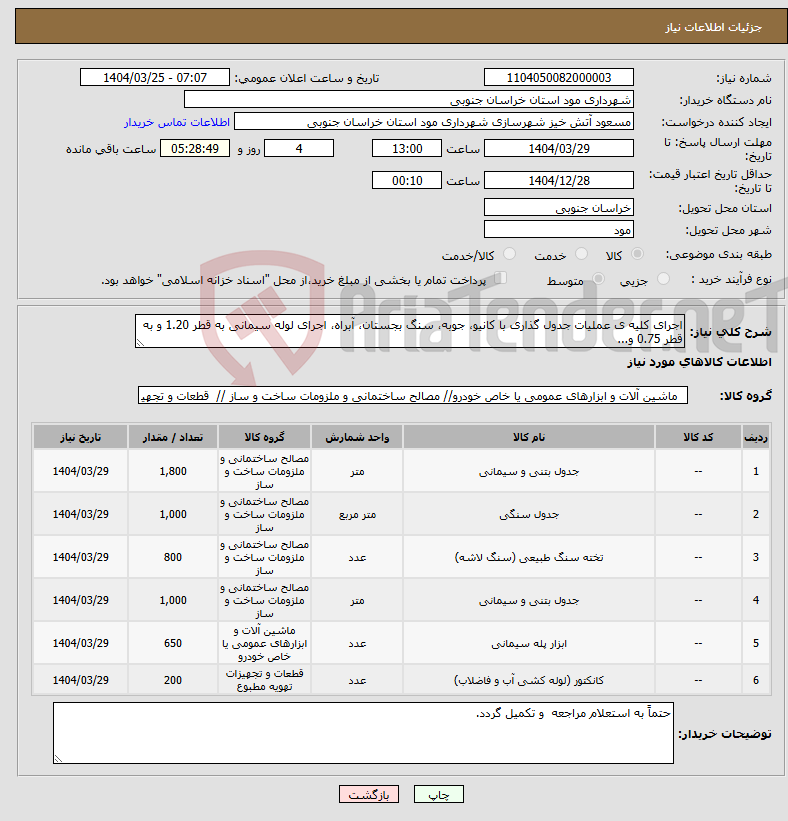
Task: Click the announcement date field 1404/03/25 - 07:07
Action: [154, 77]
